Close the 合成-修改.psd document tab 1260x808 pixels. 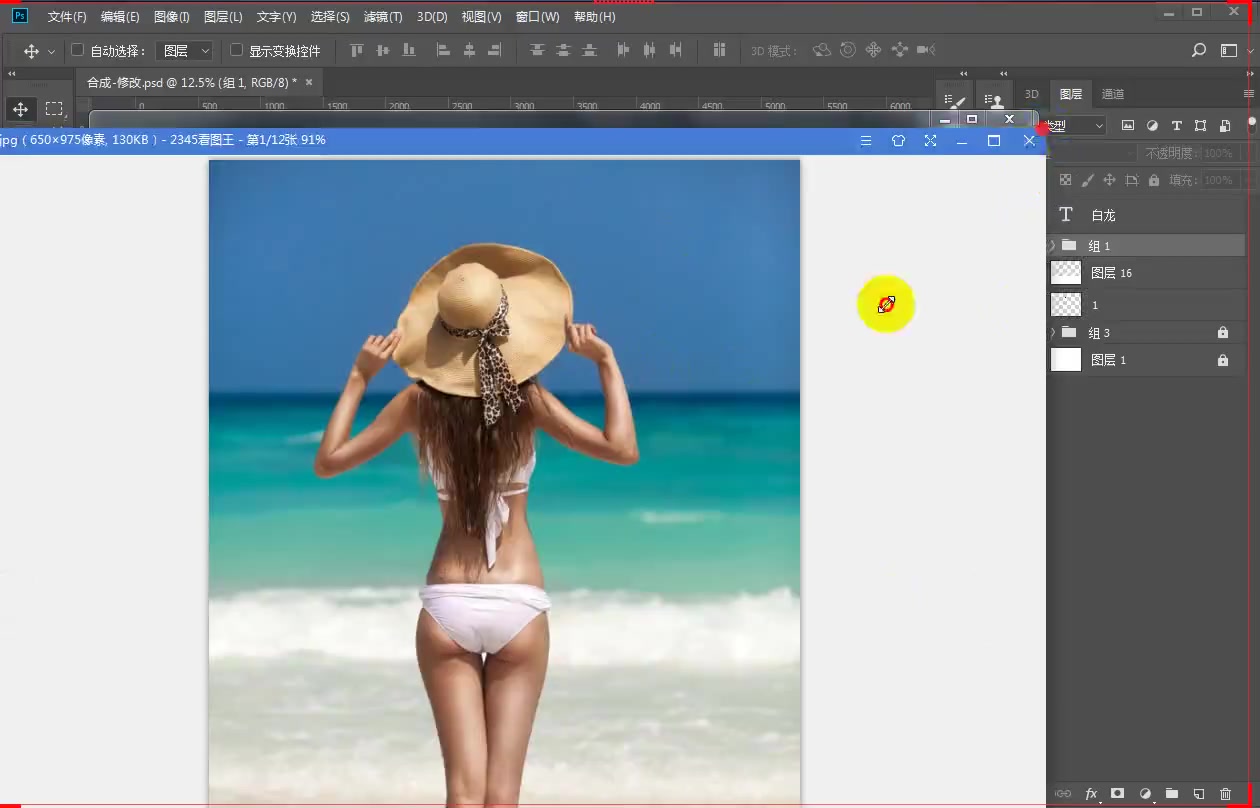309,82
